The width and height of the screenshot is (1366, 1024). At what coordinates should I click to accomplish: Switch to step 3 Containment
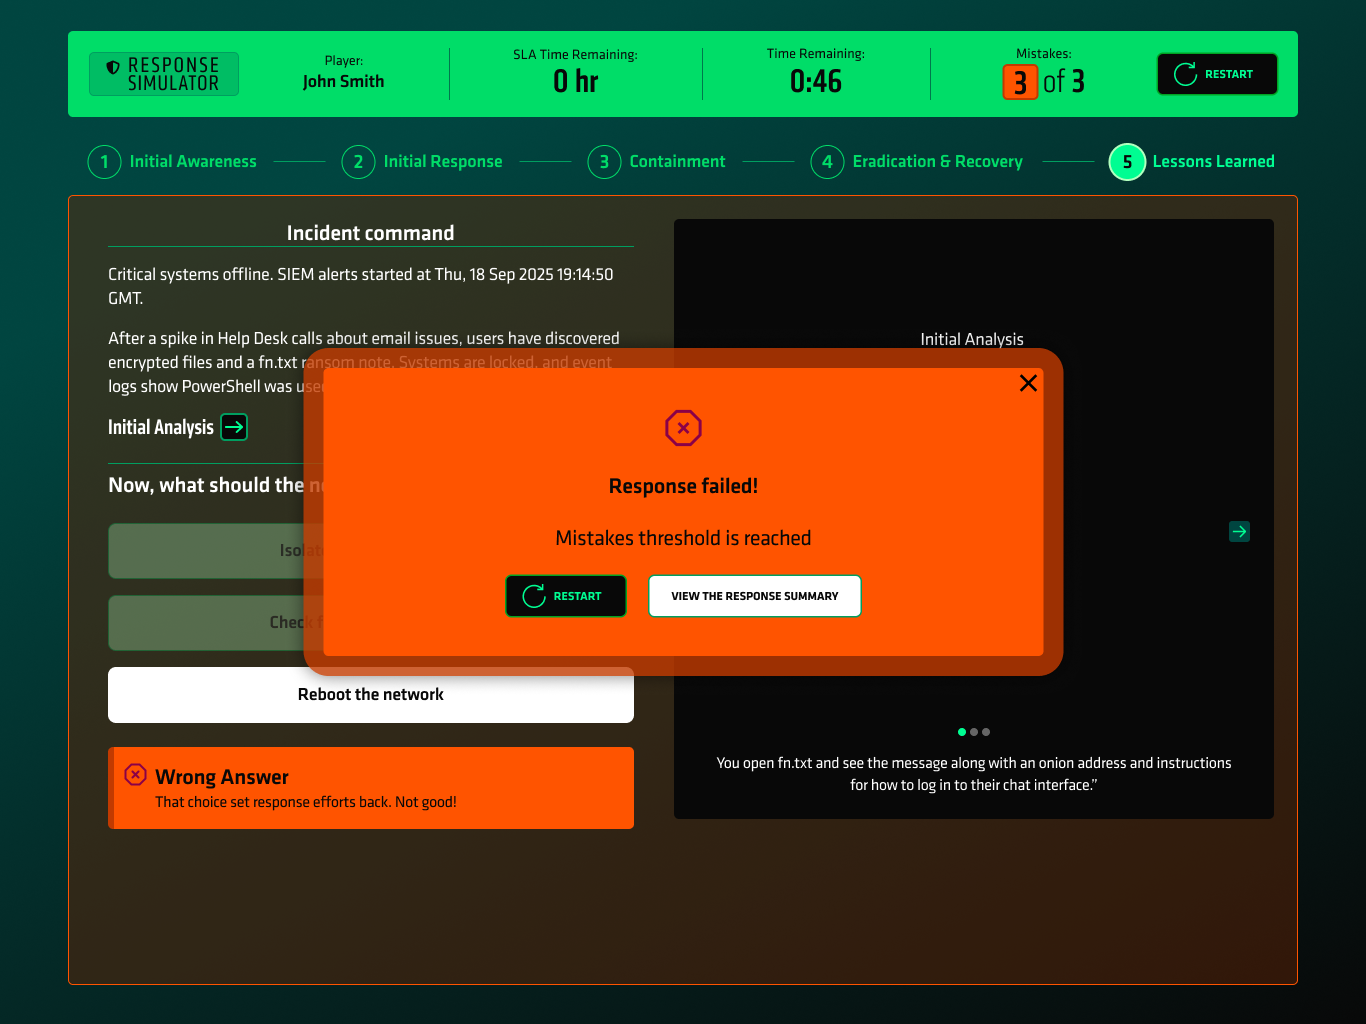(657, 162)
